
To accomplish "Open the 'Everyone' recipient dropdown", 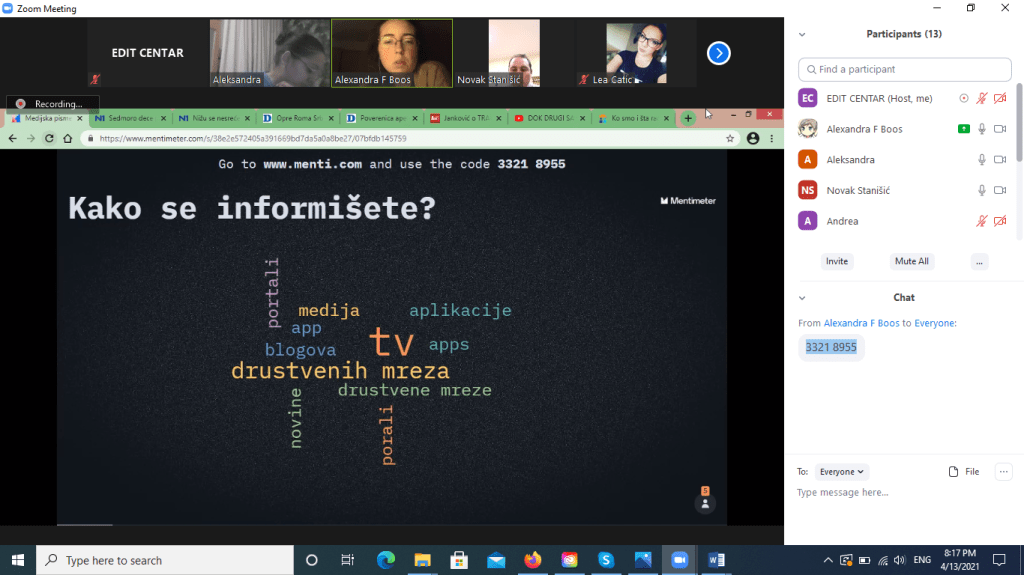I will click(842, 472).
